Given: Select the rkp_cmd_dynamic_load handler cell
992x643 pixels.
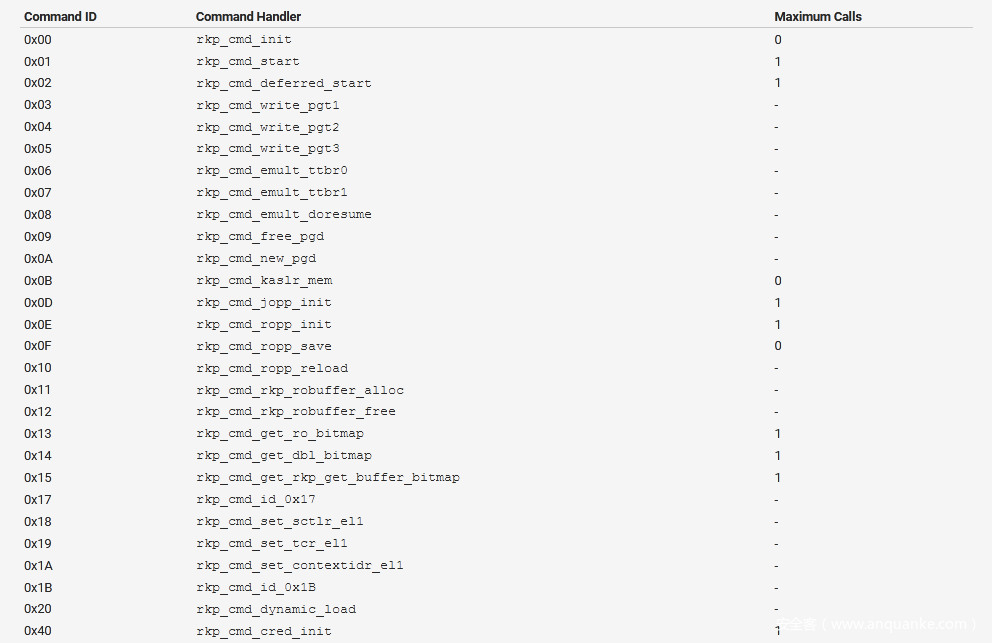Looking at the screenshot, I should (x=275, y=610).
